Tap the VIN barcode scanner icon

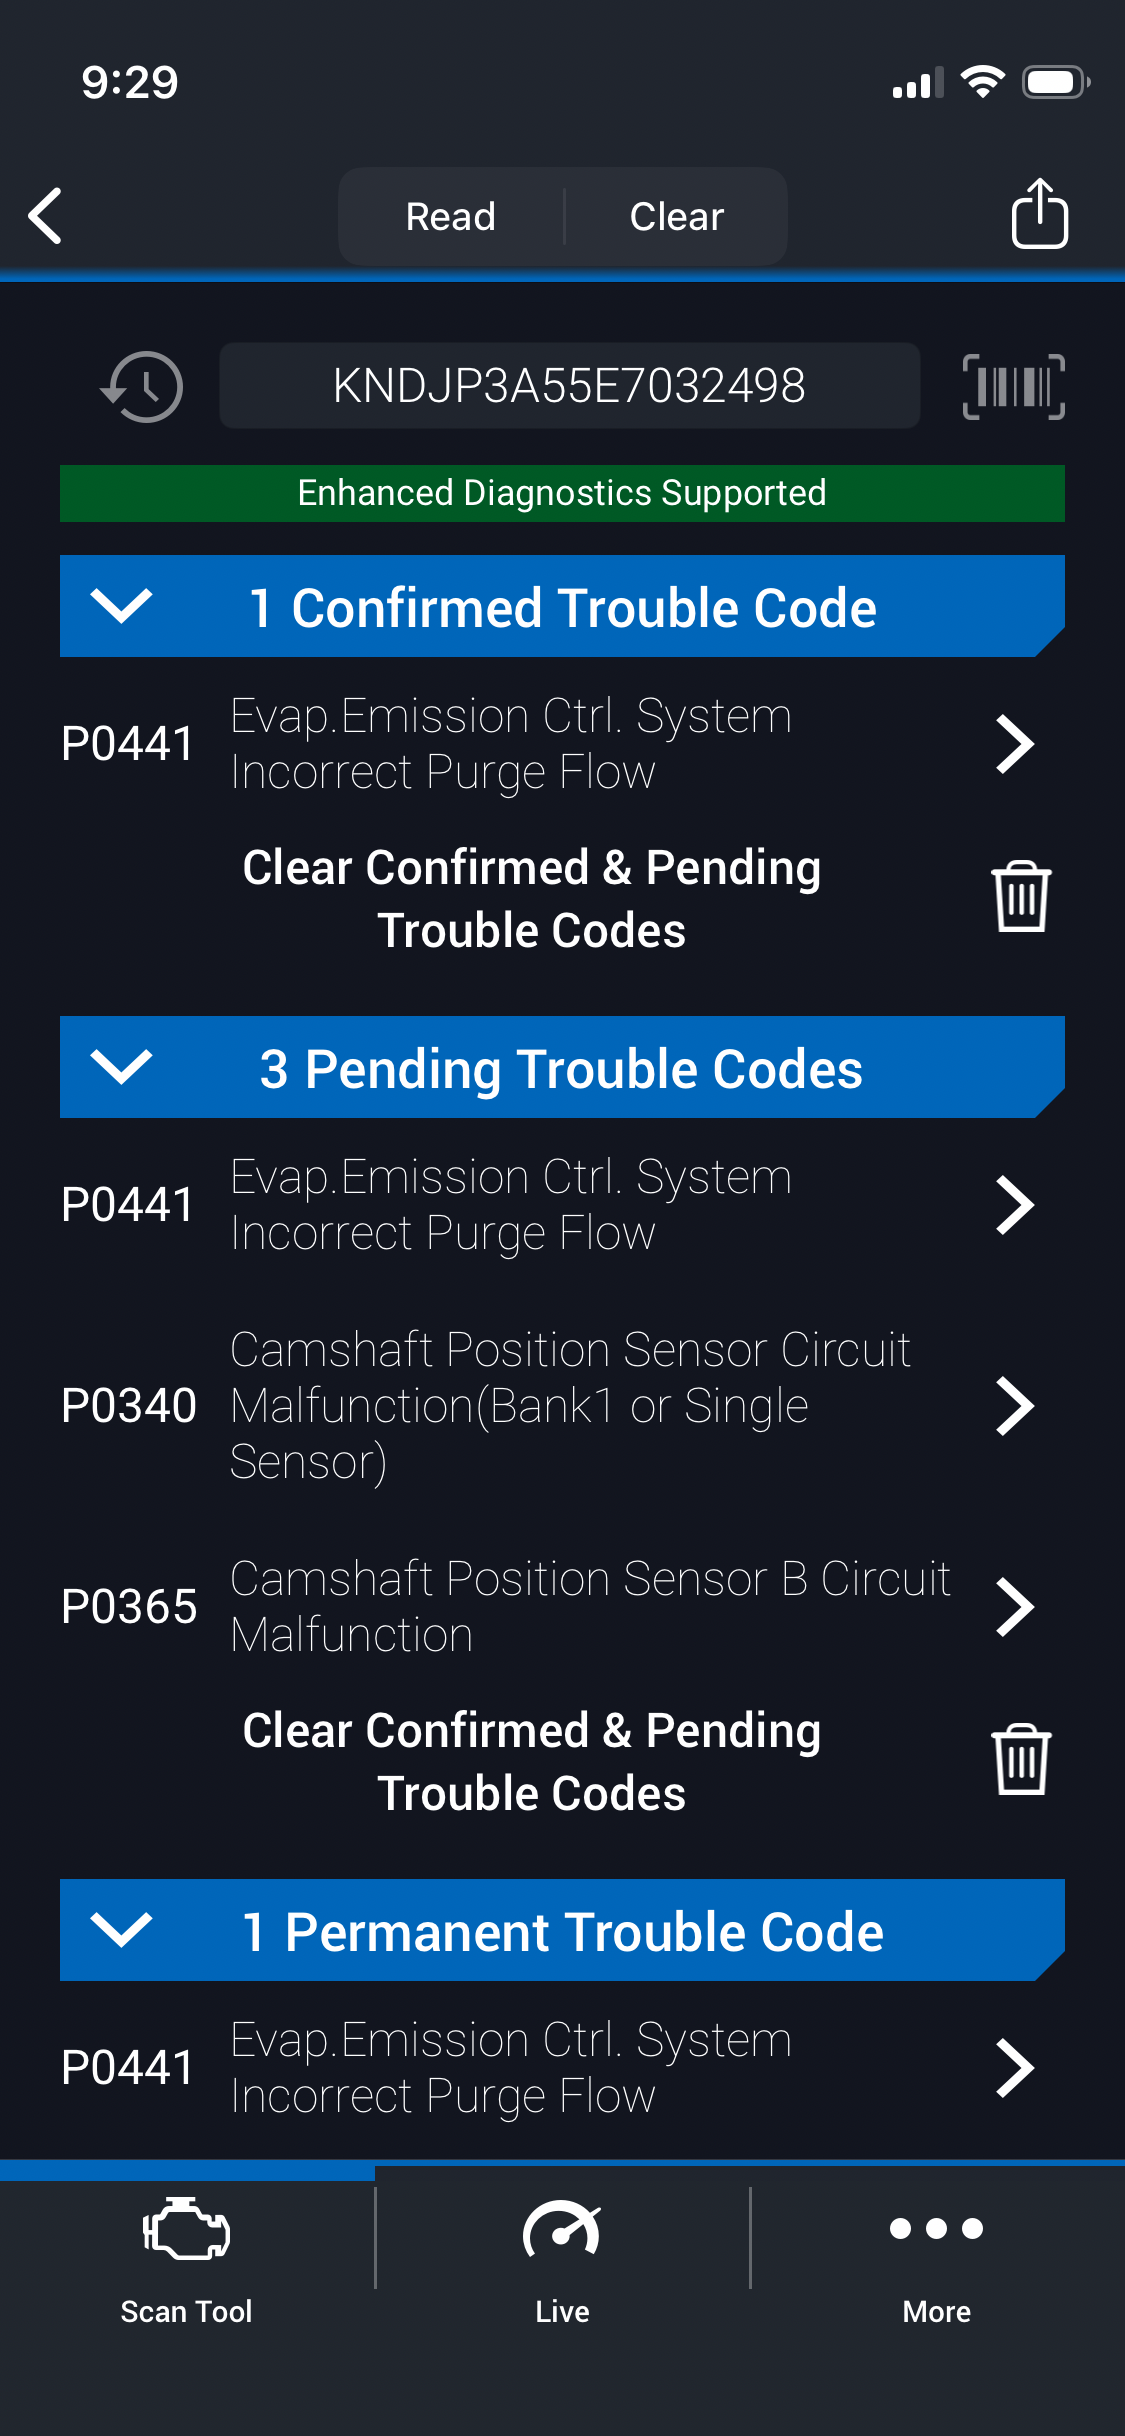(x=1013, y=386)
